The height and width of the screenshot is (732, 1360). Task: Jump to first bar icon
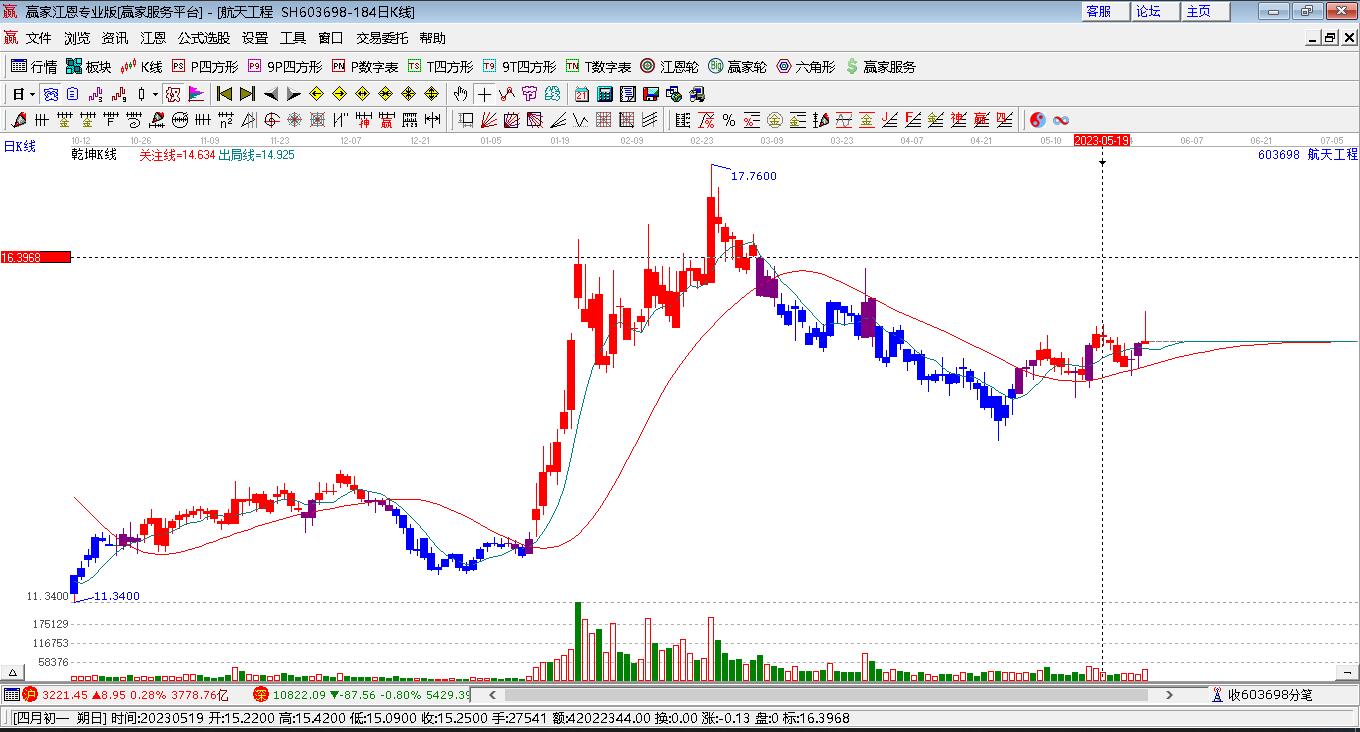[225, 94]
